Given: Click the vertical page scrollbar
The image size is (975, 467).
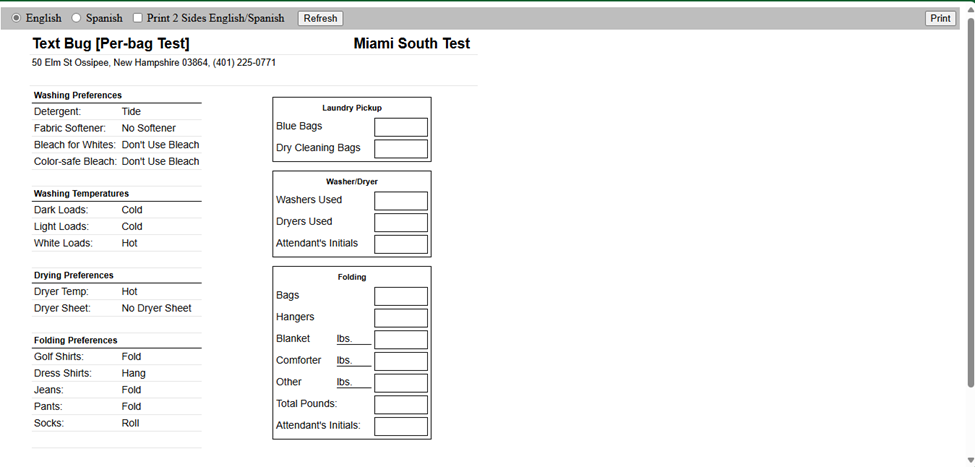Looking at the screenshot, I should 969,200.
